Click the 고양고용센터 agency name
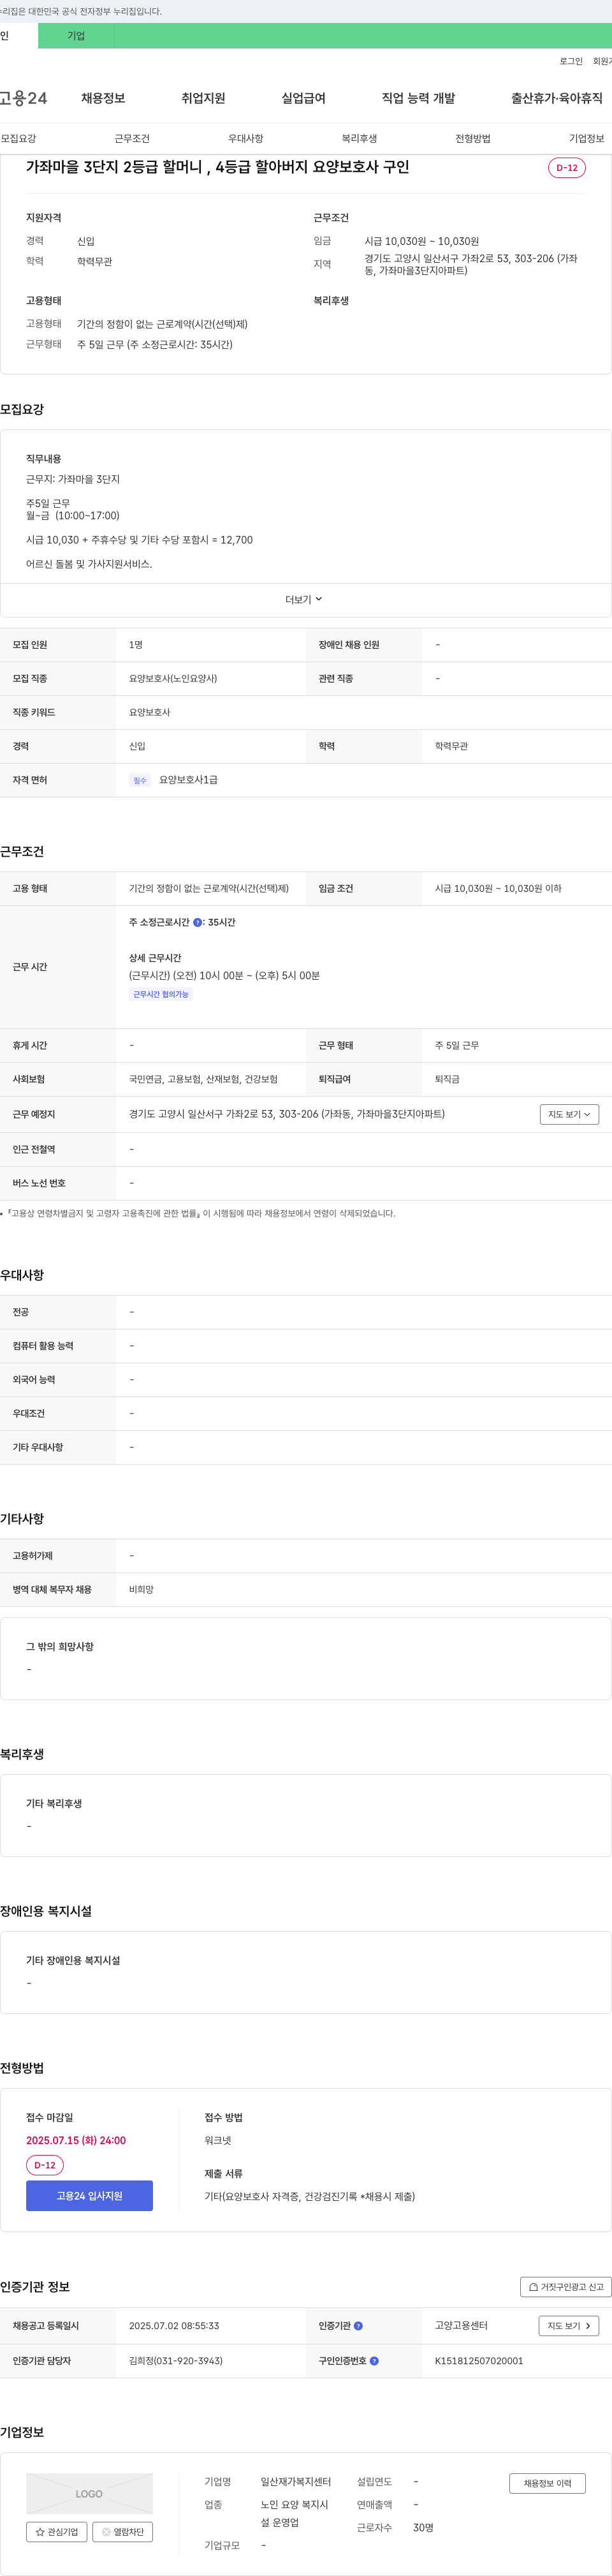 (x=461, y=2326)
